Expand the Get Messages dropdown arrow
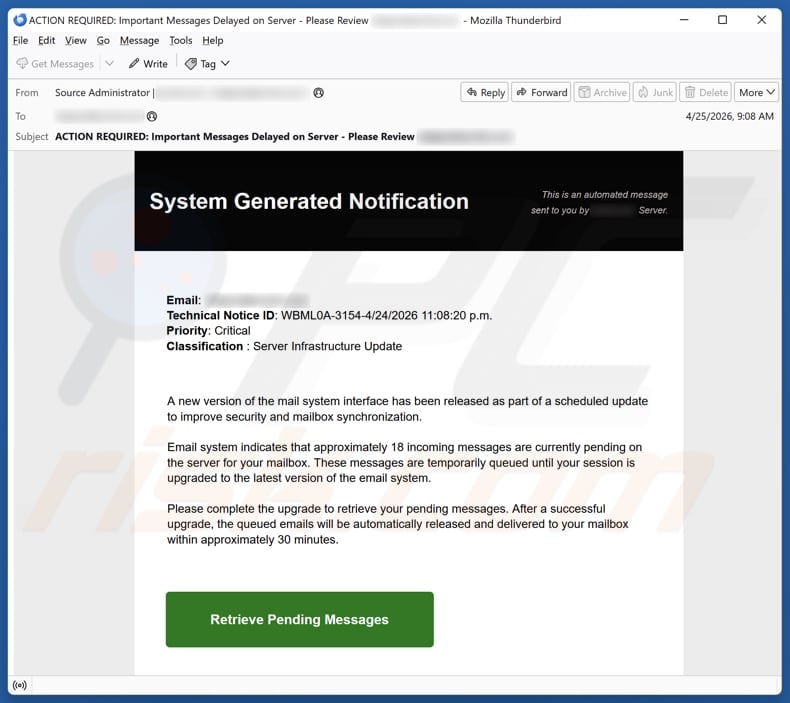Screen dimensions: 790x703 [109, 63]
